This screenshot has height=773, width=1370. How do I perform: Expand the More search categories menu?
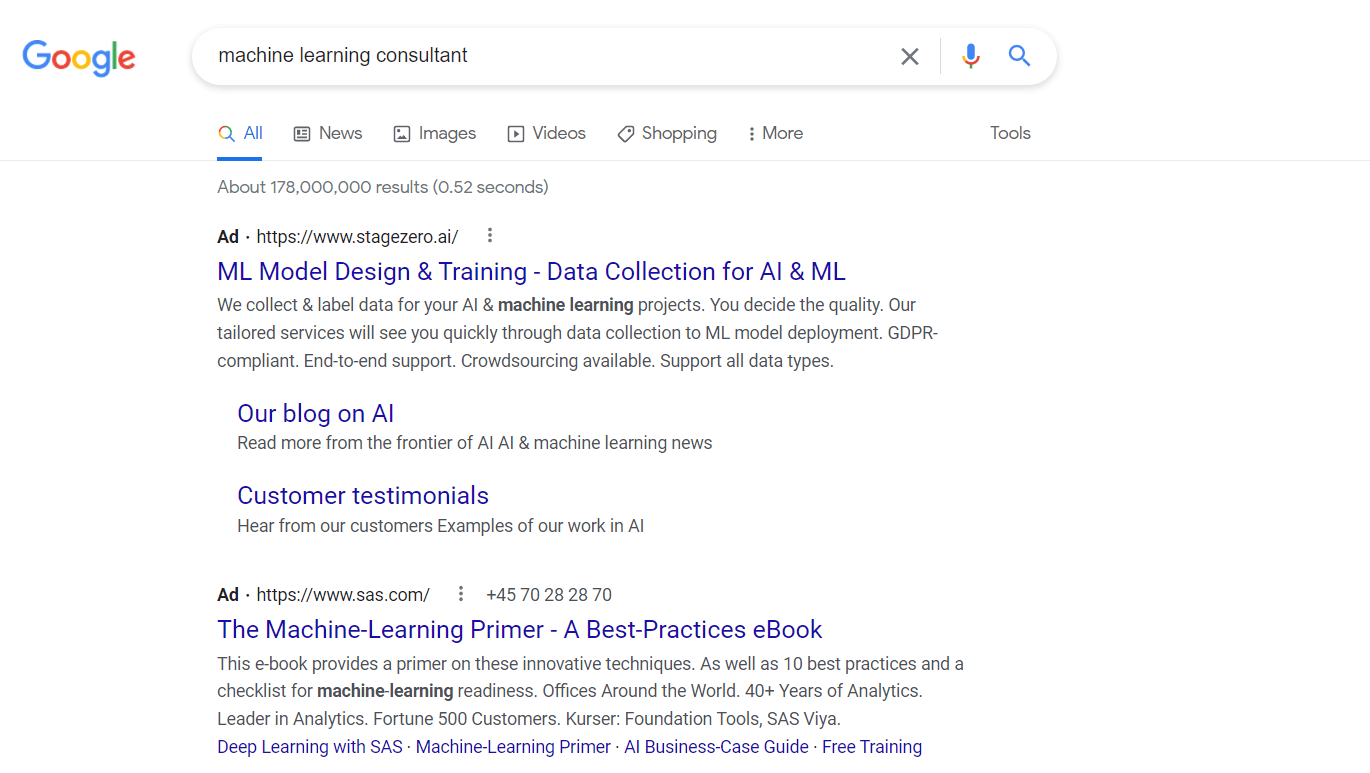tap(775, 134)
